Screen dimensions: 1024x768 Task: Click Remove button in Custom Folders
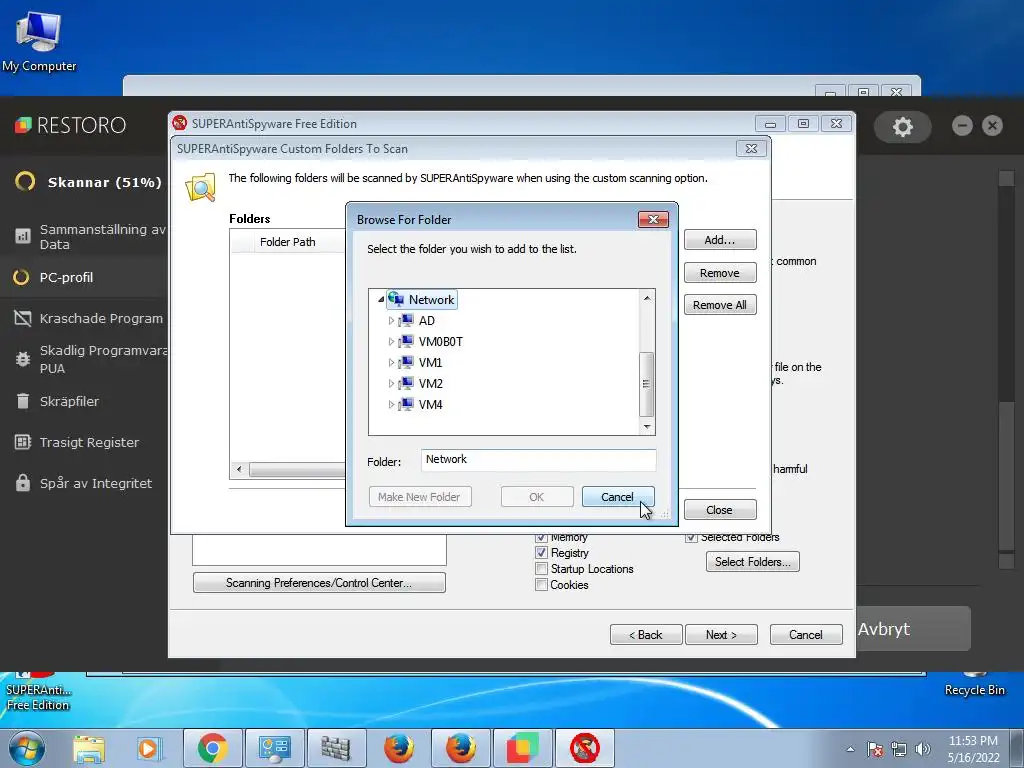(720, 273)
